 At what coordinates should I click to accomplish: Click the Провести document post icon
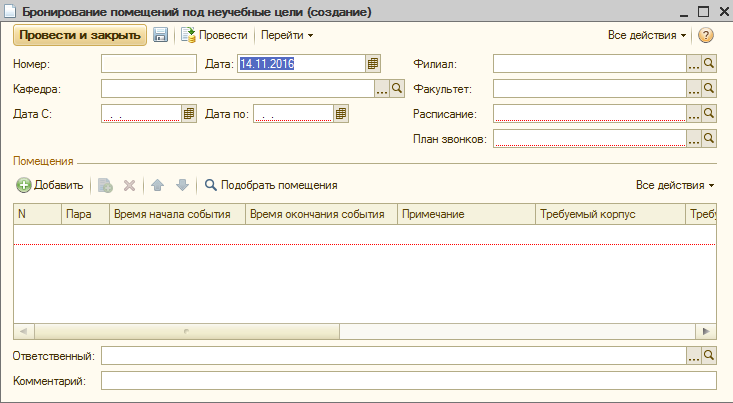pyautogui.click(x=188, y=35)
